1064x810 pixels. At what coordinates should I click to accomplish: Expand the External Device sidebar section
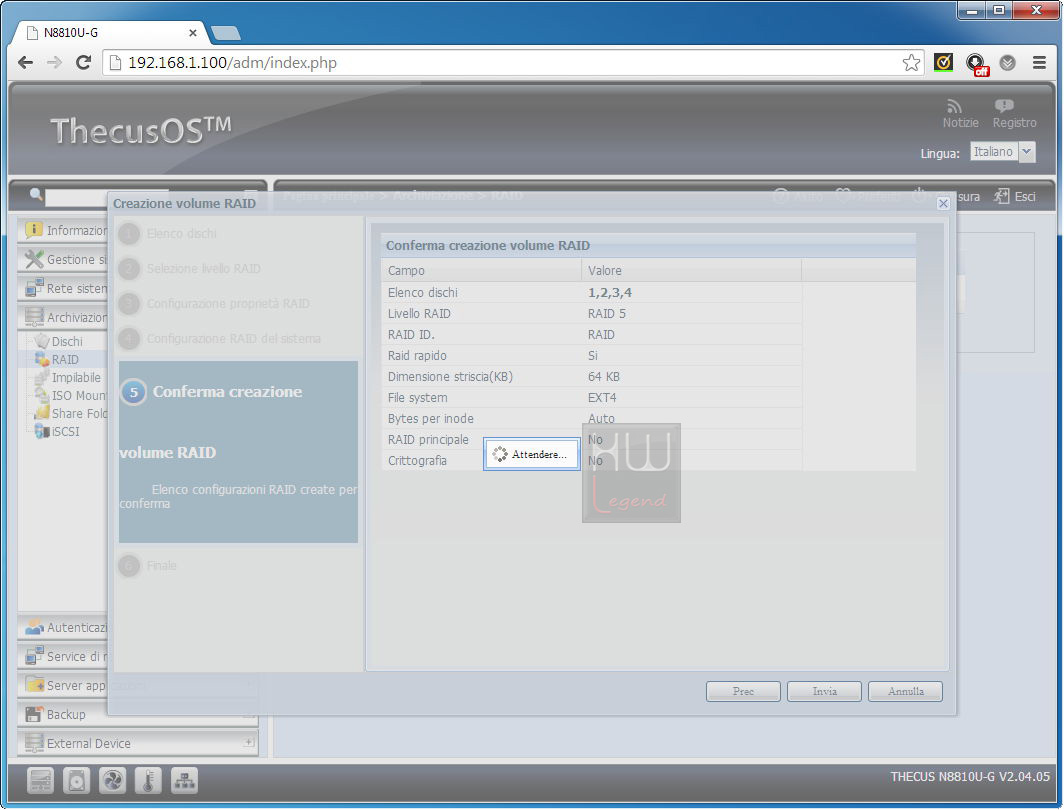coord(138,744)
